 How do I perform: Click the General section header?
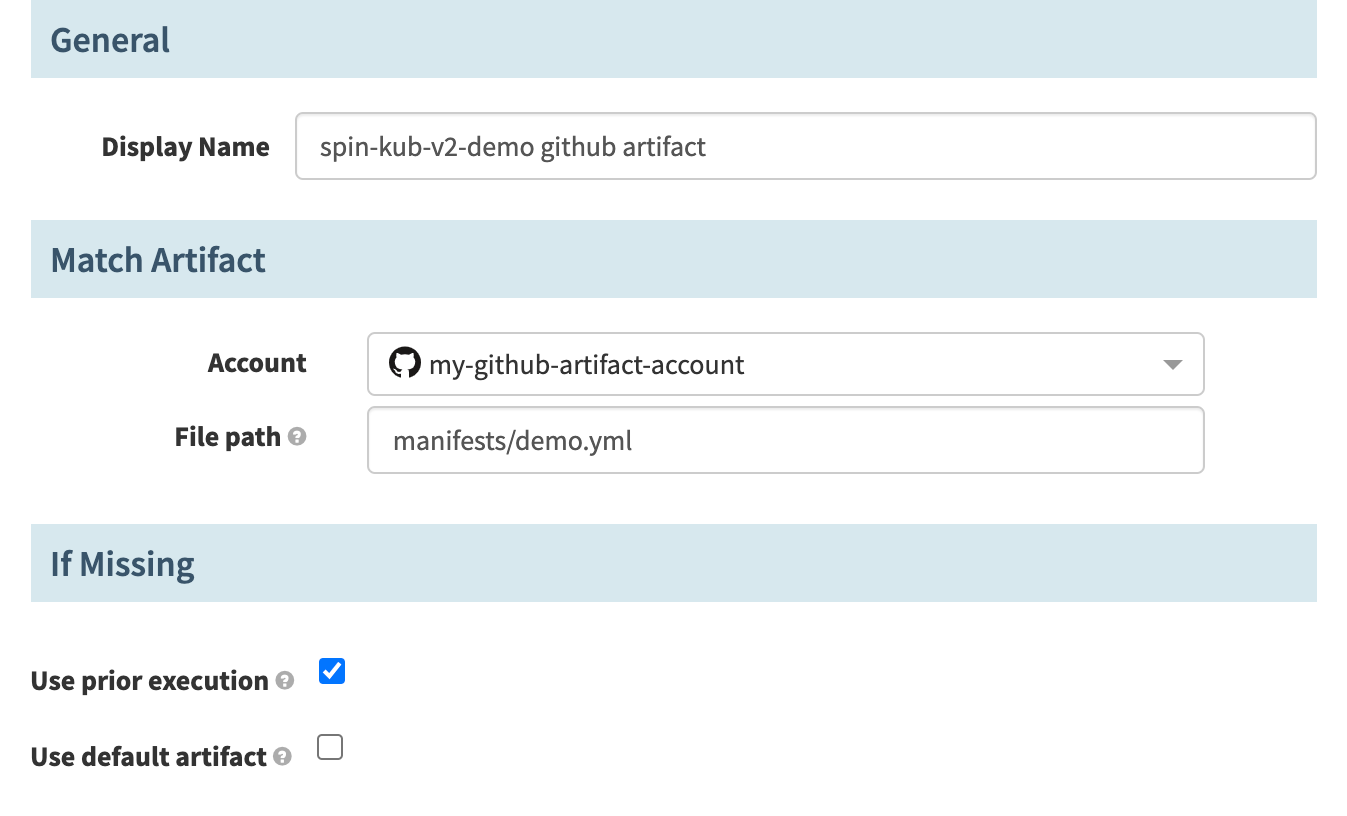(x=110, y=40)
